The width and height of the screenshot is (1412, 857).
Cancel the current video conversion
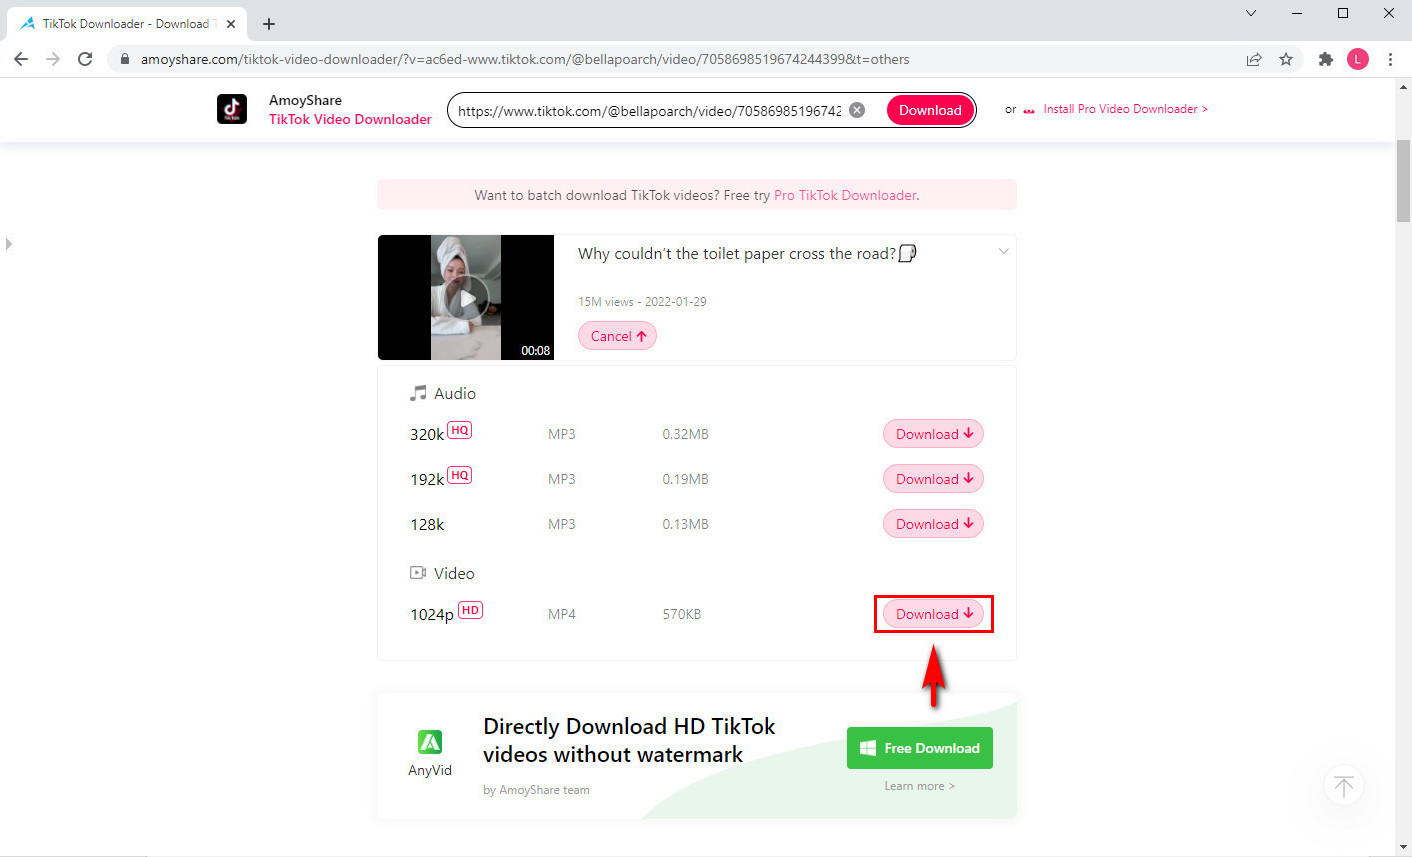tap(617, 335)
